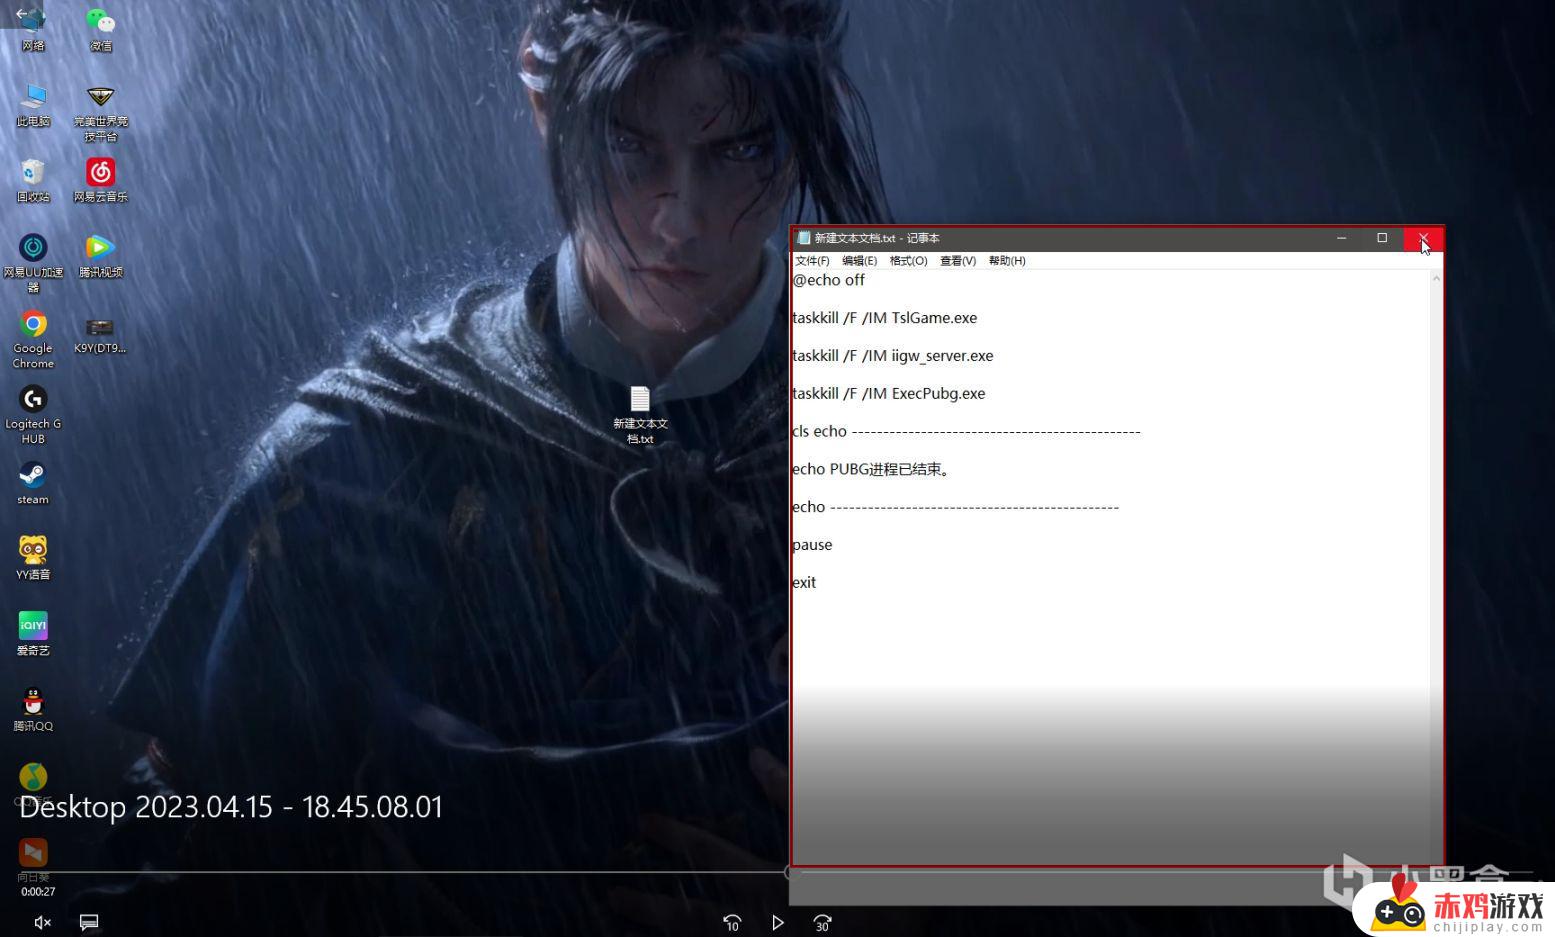Click the 'cls echo' line
This screenshot has width=1555, height=937.
pyautogui.click(x=966, y=431)
